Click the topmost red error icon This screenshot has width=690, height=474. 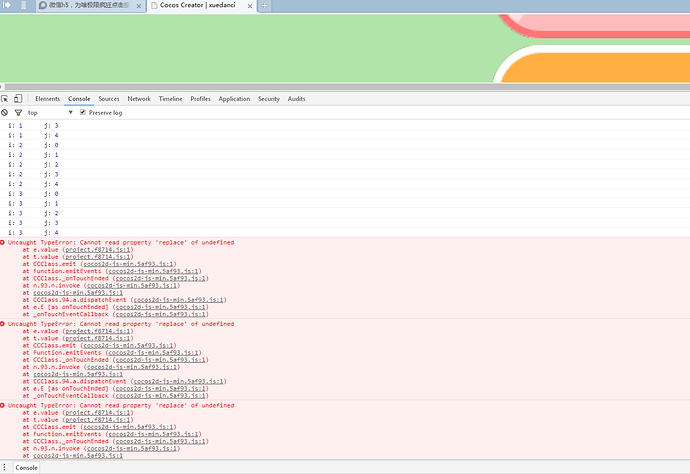pos(3,242)
